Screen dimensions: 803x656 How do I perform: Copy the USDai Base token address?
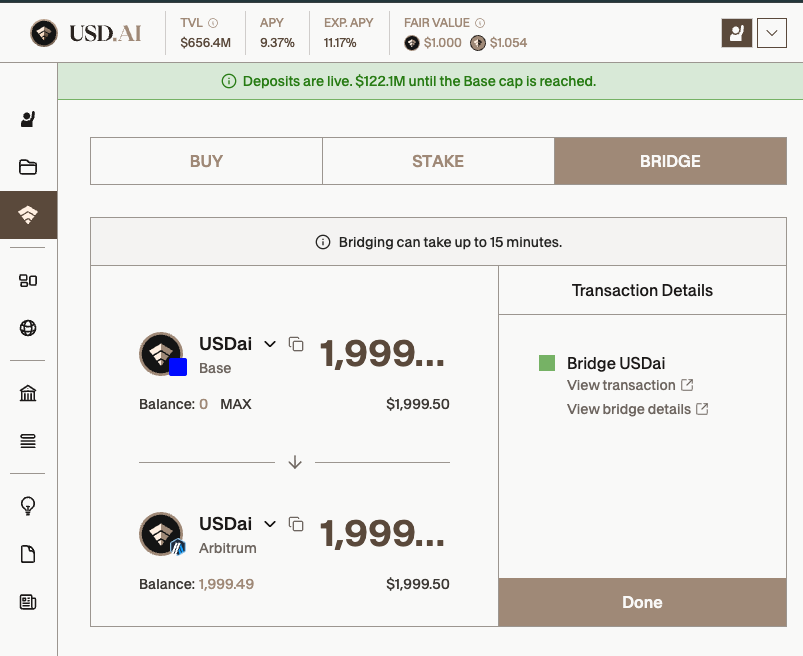pos(296,344)
